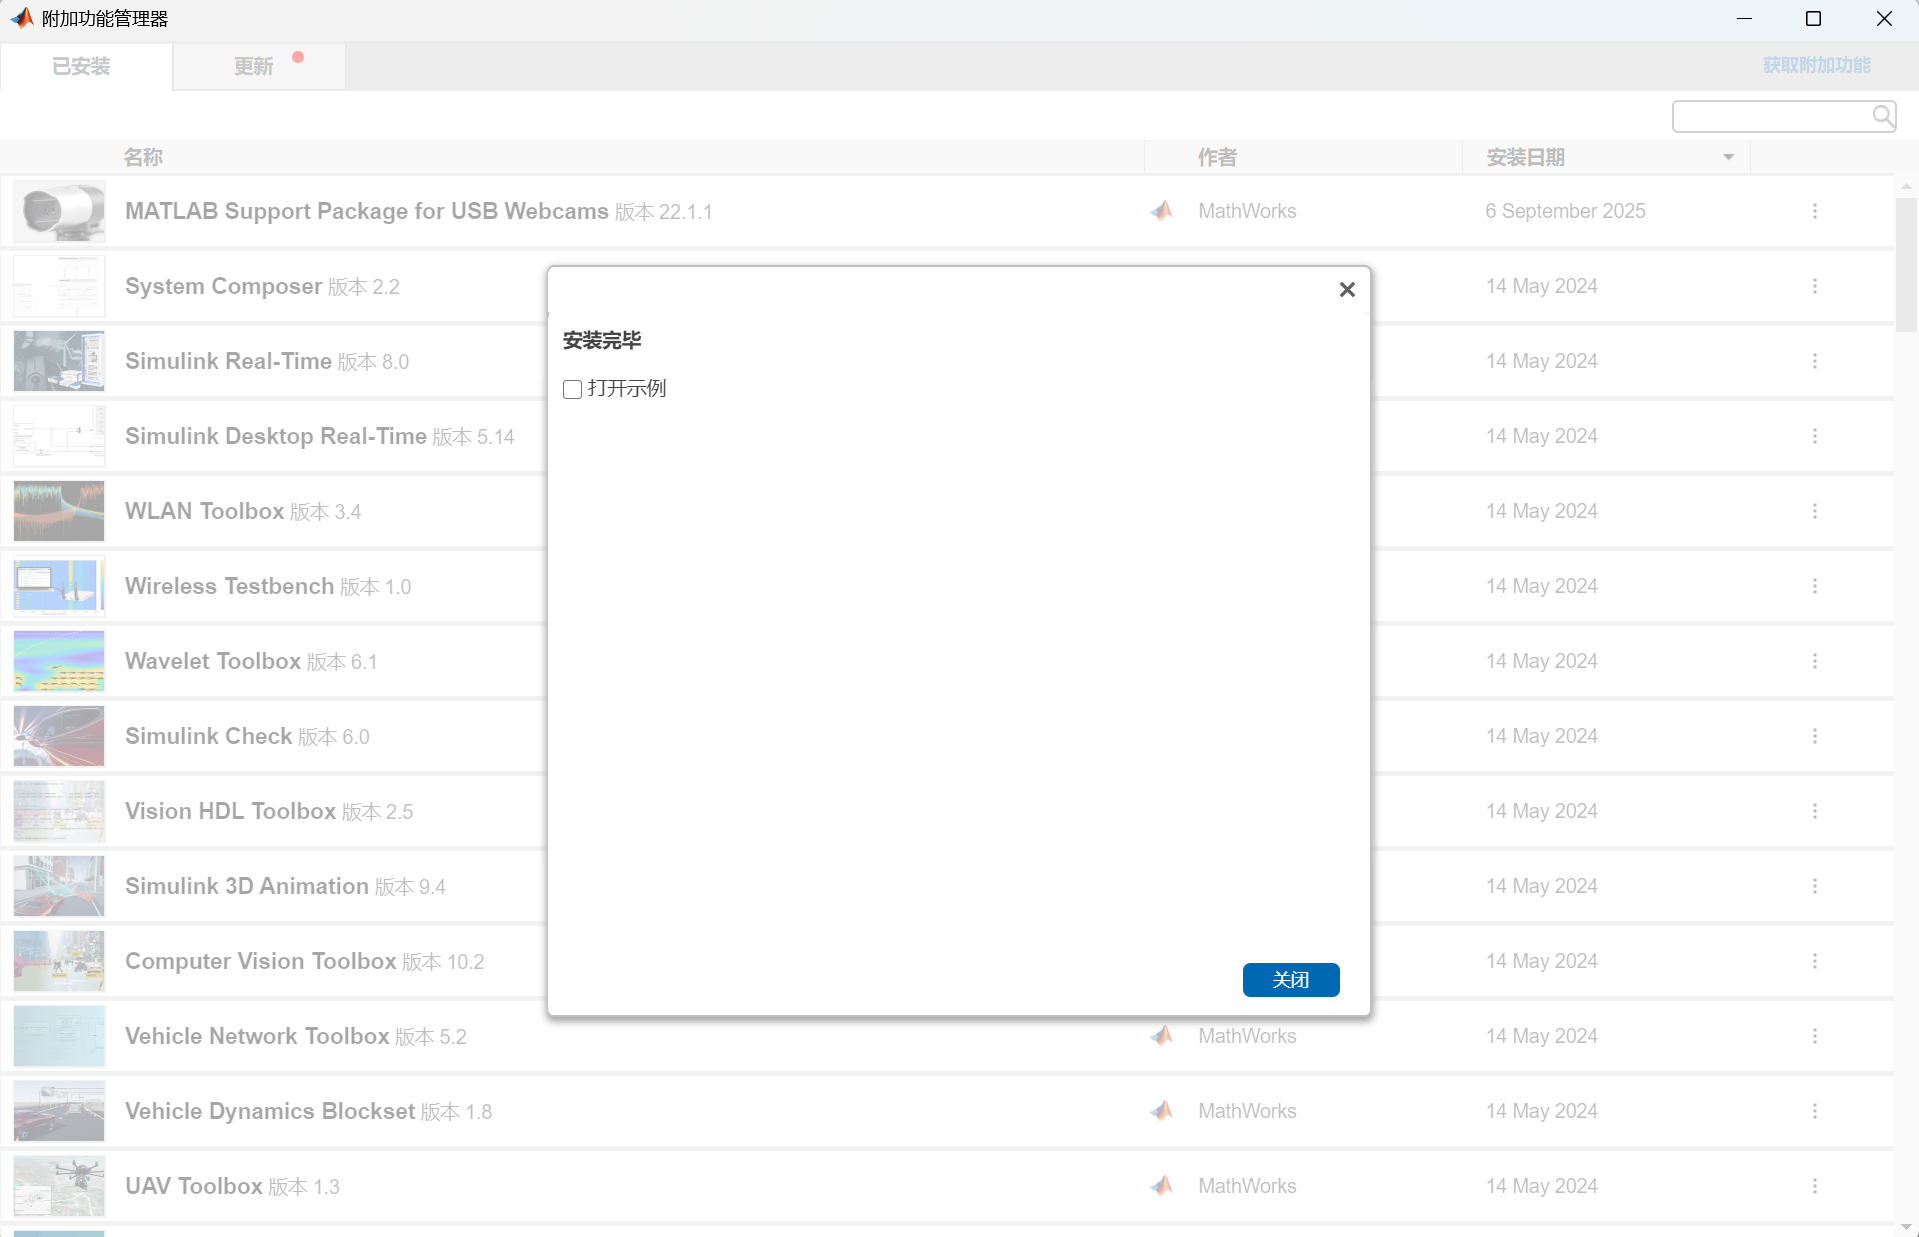Select the Vision HDL Toolbox name
This screenshot has height=1237, width=1919.
coord(230,811)
